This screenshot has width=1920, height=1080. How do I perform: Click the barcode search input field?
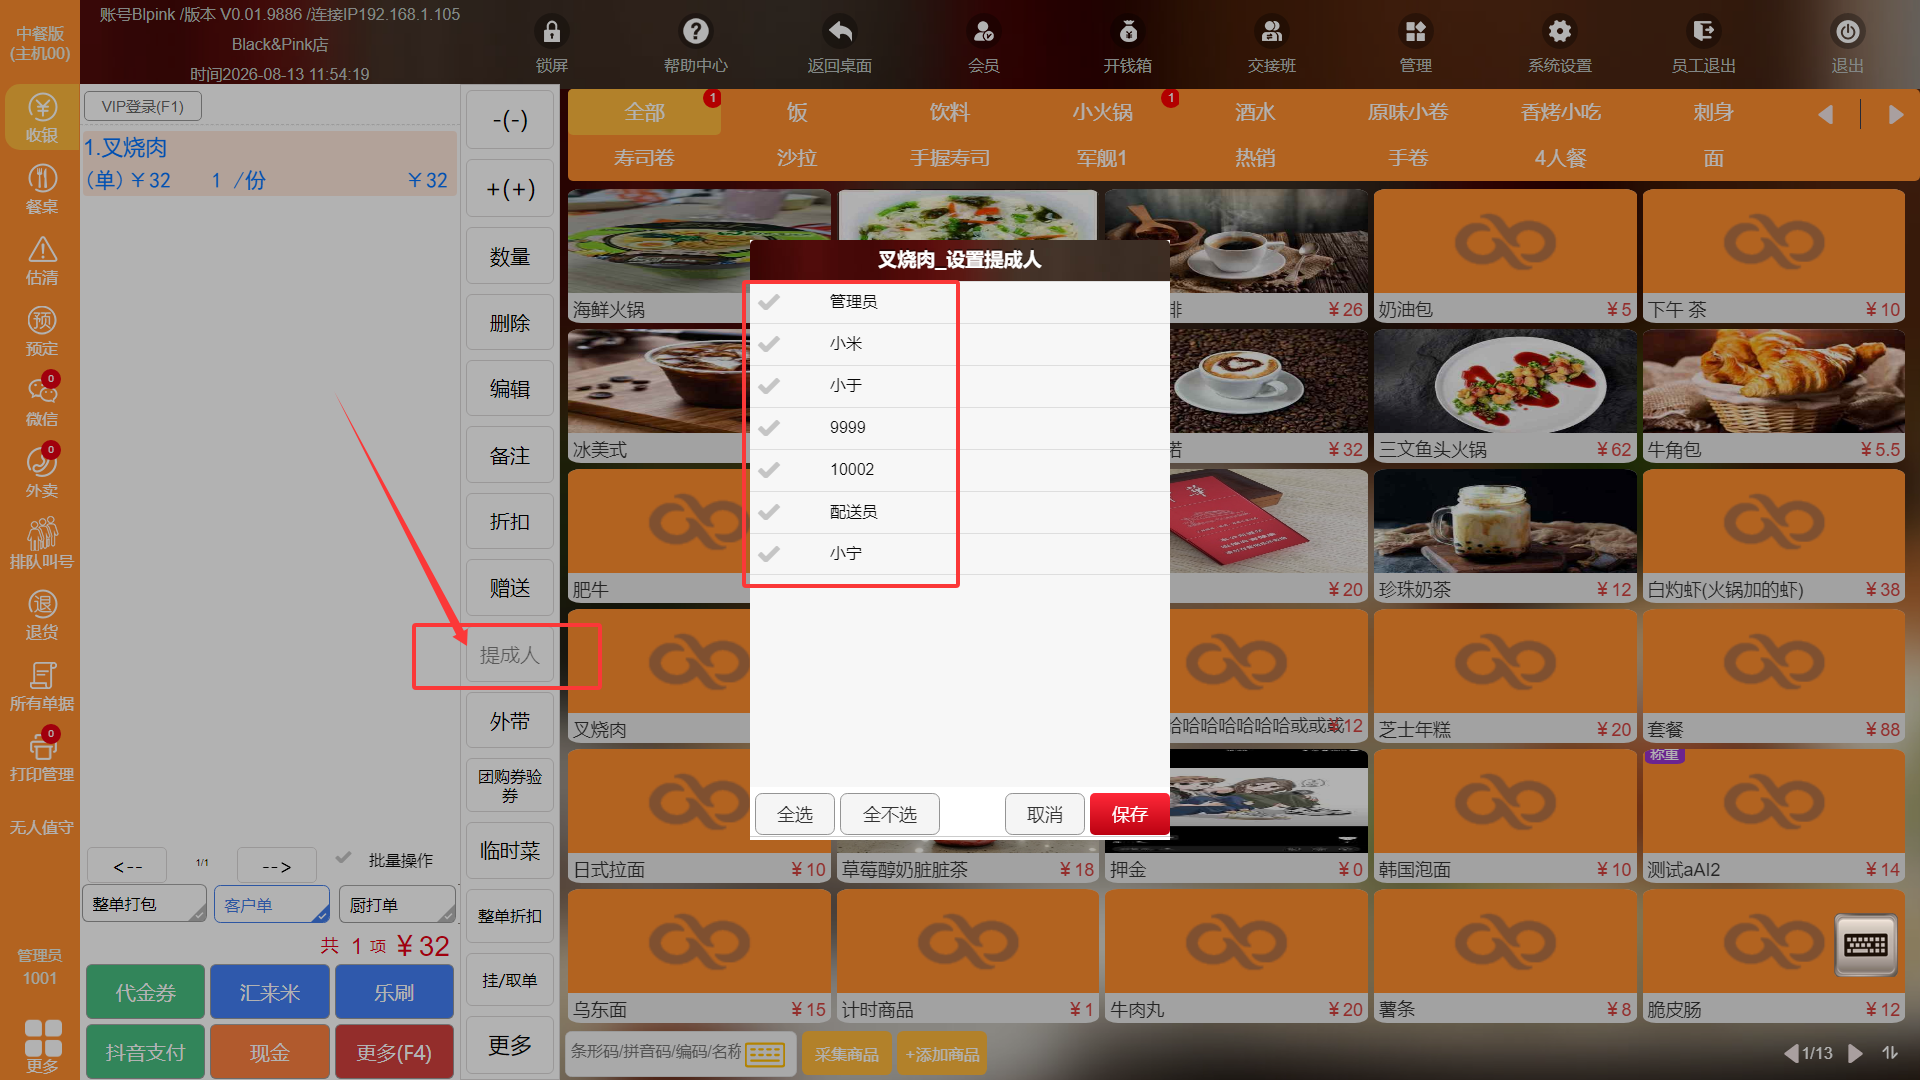[656, 1052]
